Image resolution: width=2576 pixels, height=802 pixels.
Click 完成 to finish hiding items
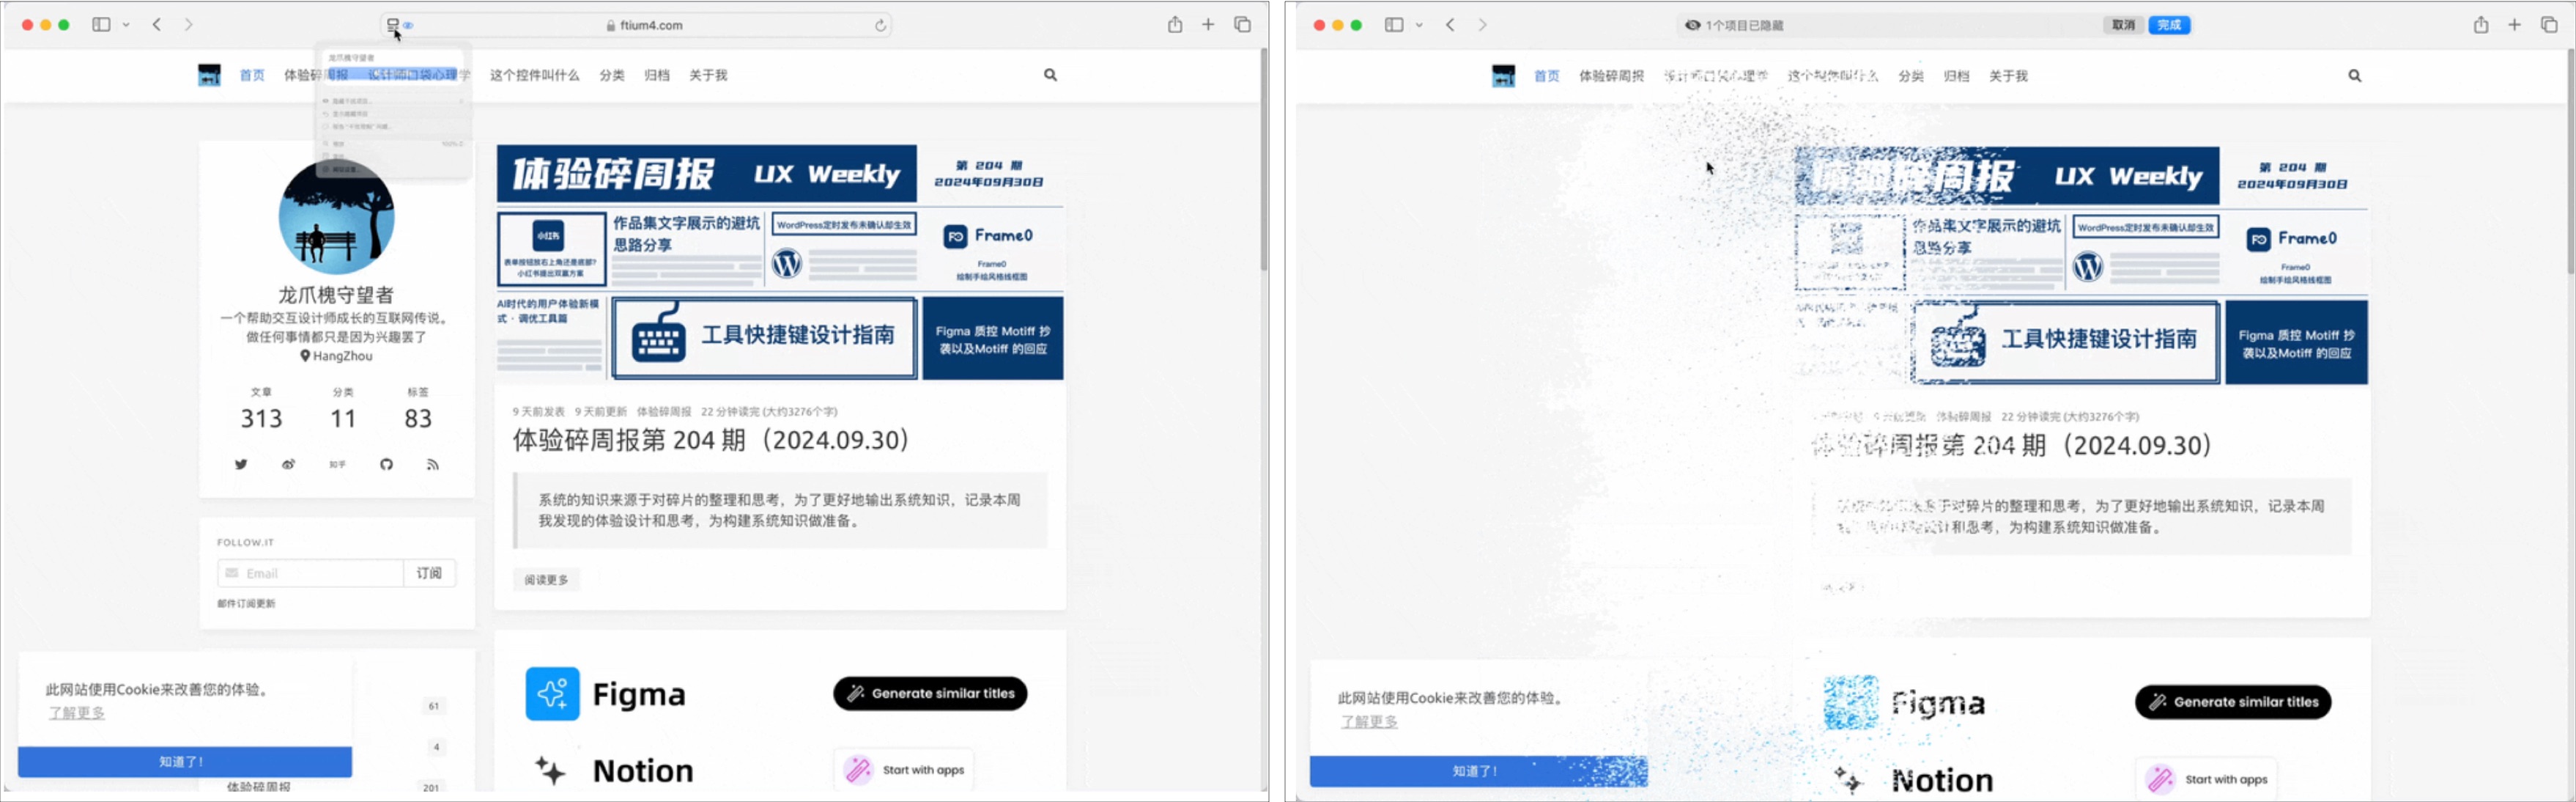pos(2169,25)
